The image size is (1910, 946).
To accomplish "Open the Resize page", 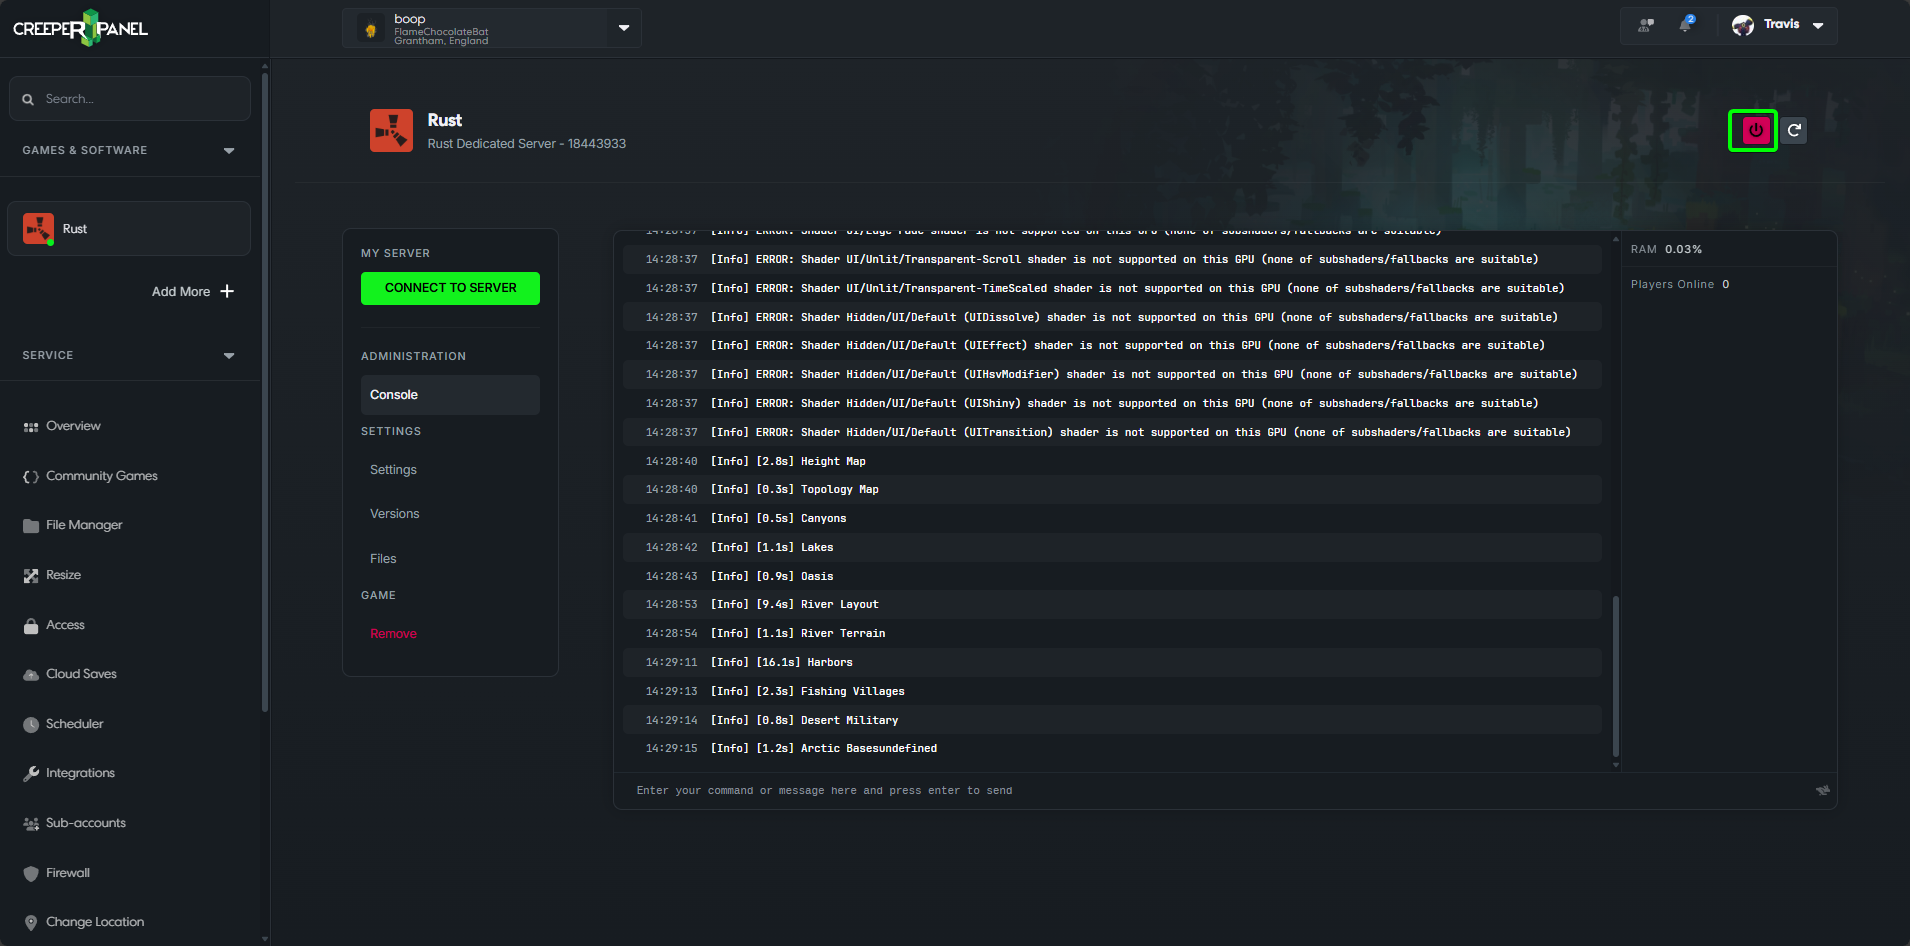I will coord(63,575).
